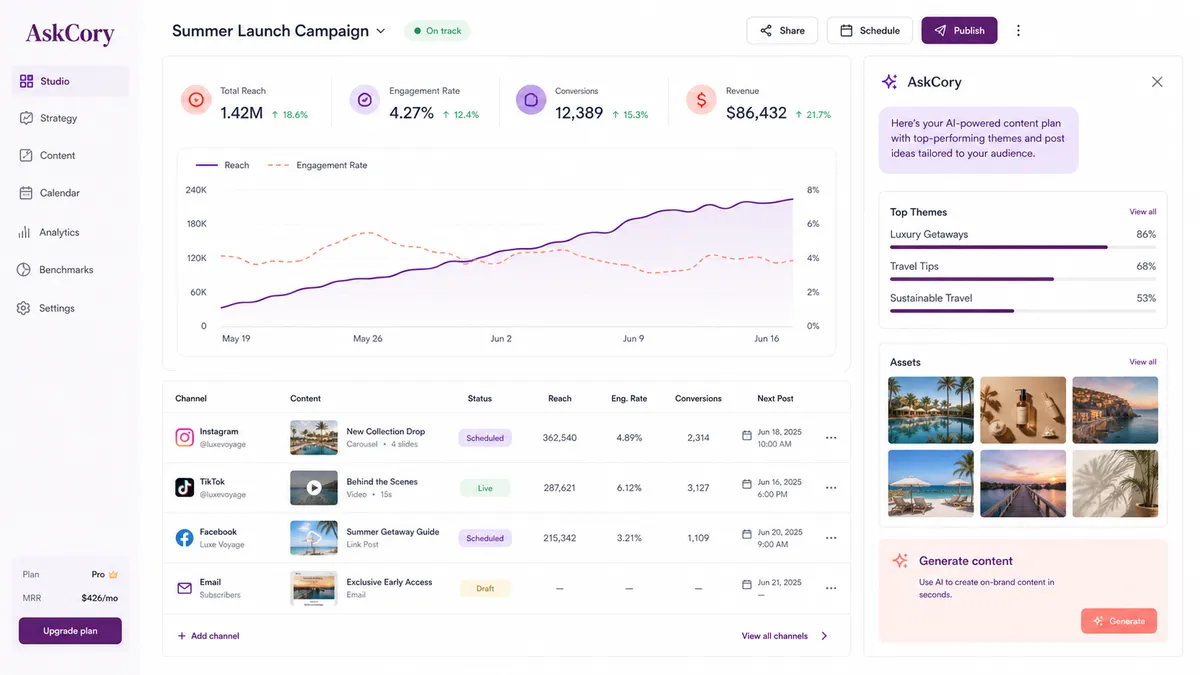This screenshot has height=675, width=1200.
Task: Click the Draft status badge
Action: pyautogui.click(x=485, y=588)
